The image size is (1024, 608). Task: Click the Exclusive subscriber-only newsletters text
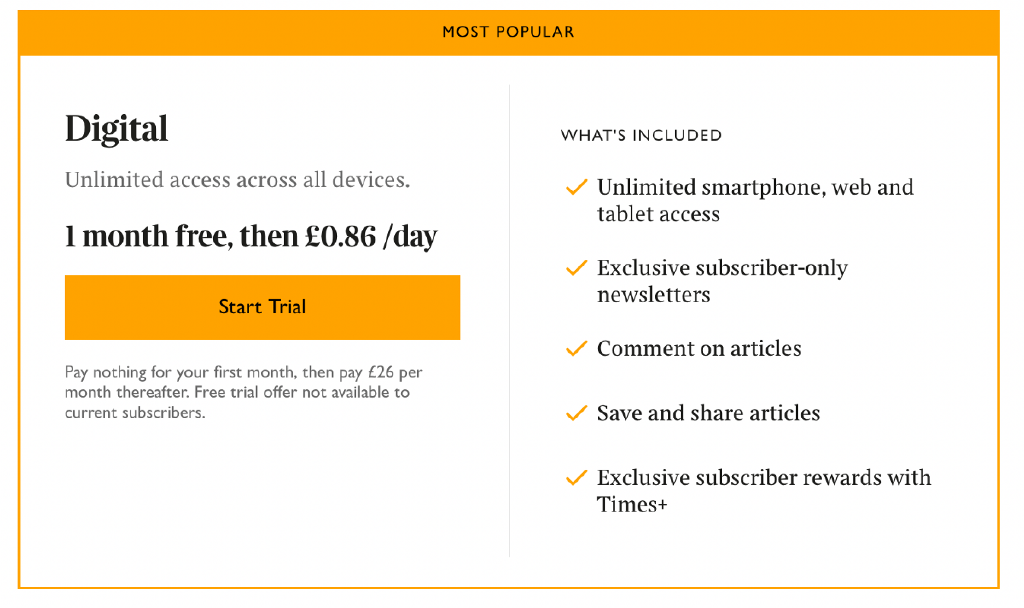click(x=722, y=281)
